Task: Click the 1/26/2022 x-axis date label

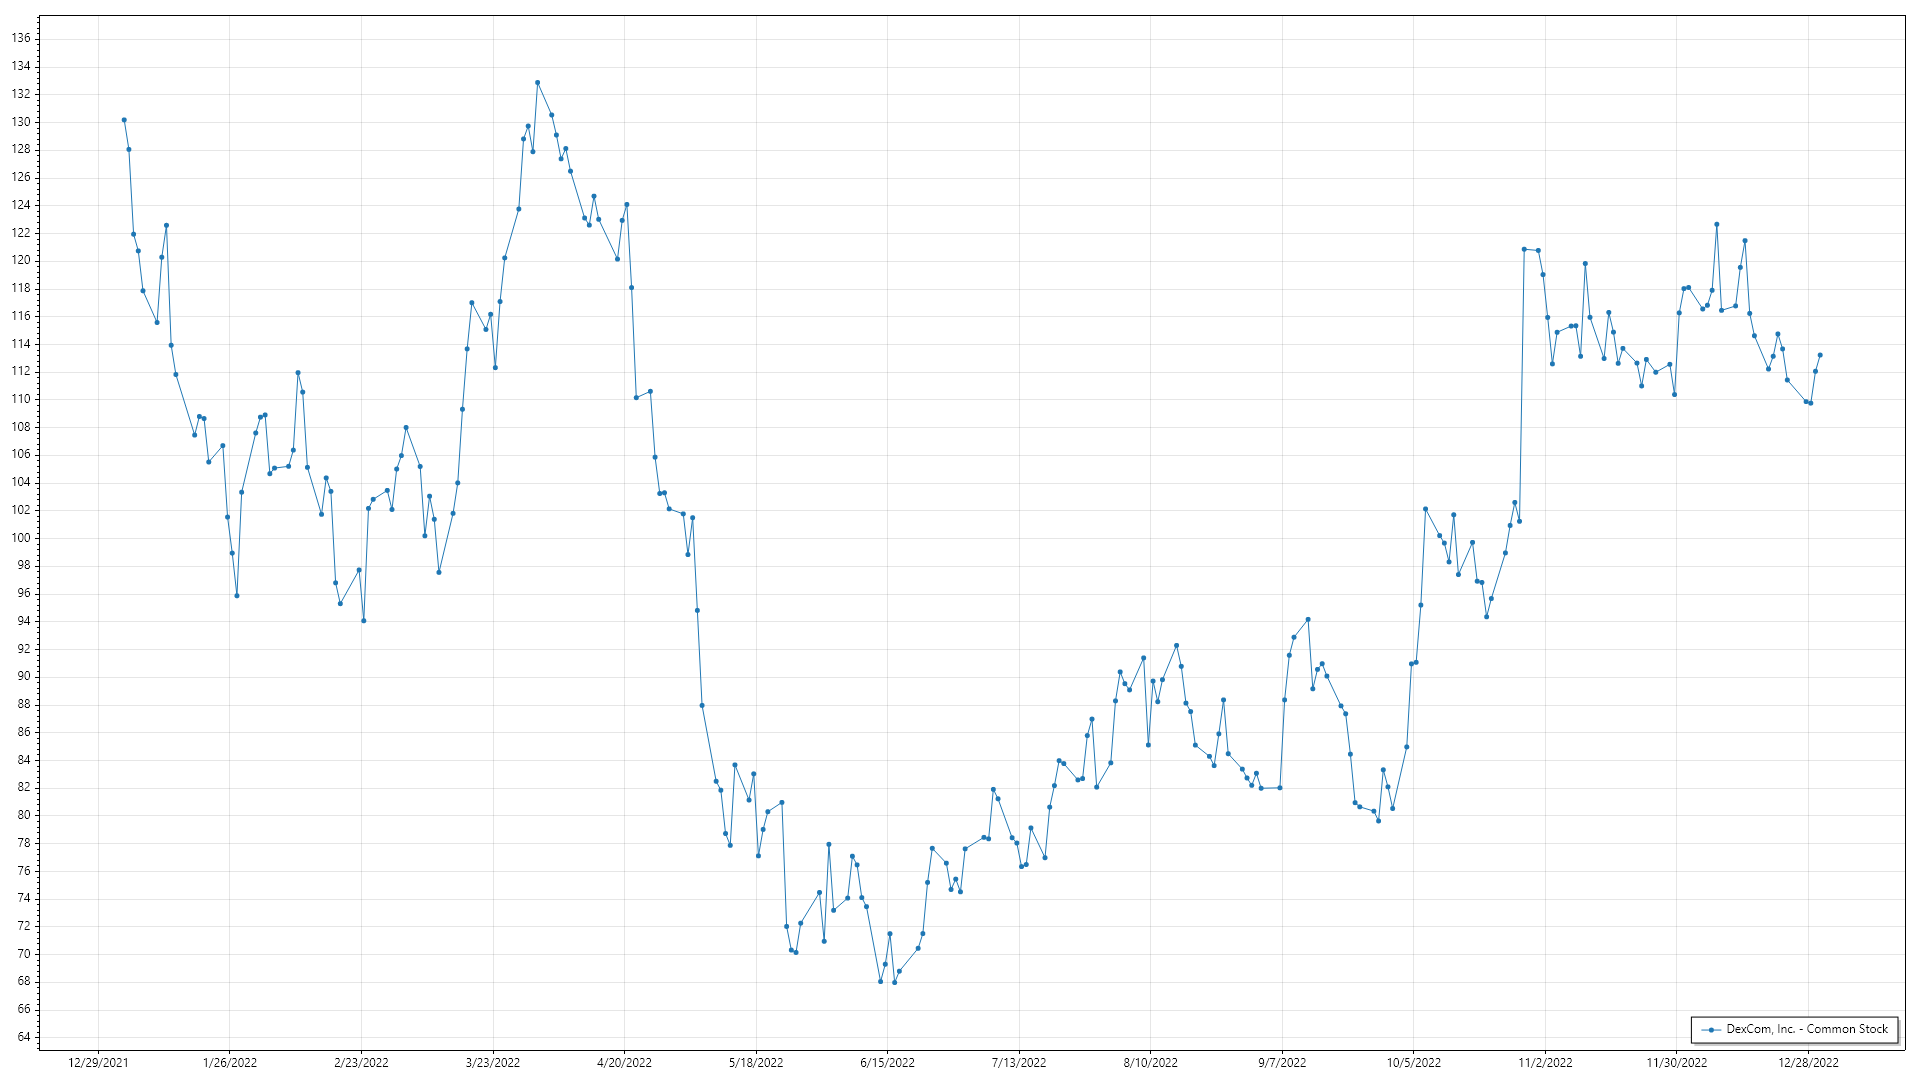Action: click(x=230, y=1063)
